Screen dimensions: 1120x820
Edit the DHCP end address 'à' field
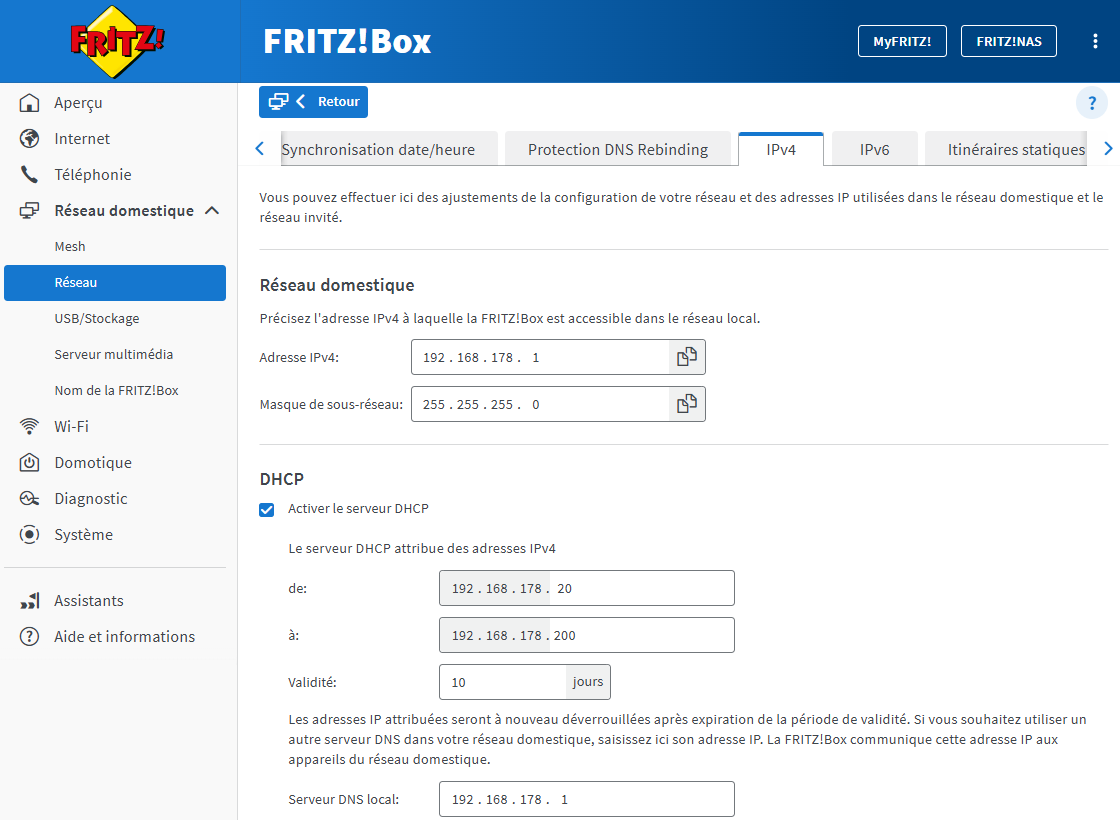(586, 635)
